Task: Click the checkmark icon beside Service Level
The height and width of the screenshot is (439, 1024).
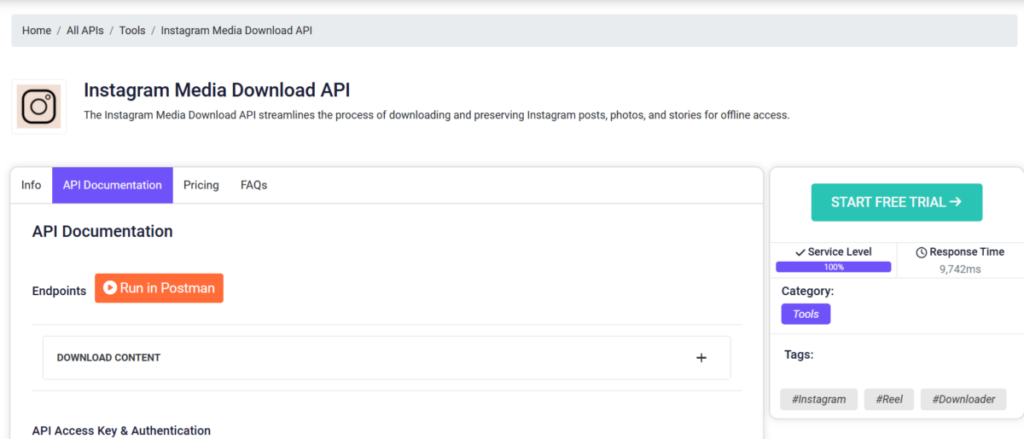Action: click(x=800, y=252)
